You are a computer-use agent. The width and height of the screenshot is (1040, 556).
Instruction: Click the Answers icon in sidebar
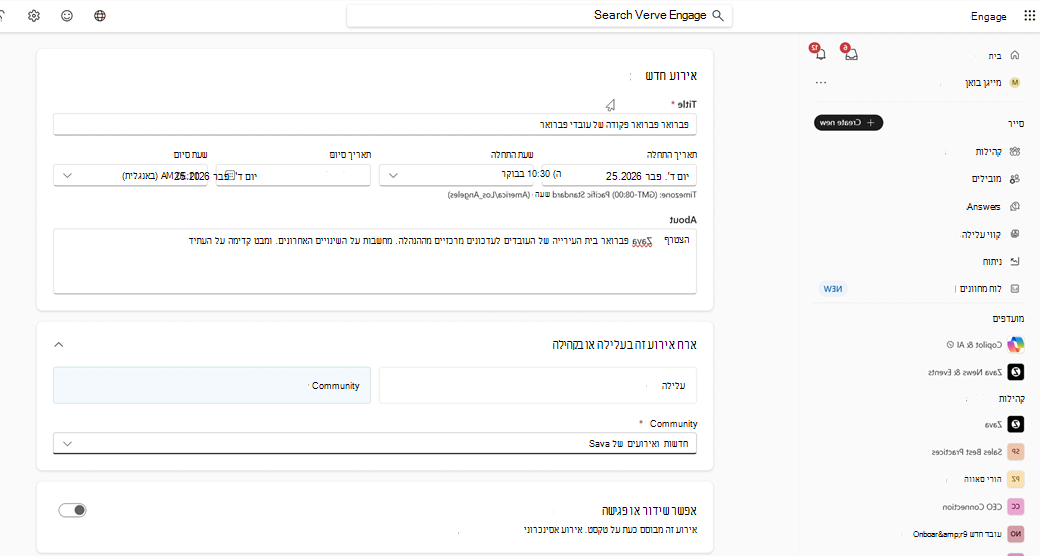coord(1015,206)
